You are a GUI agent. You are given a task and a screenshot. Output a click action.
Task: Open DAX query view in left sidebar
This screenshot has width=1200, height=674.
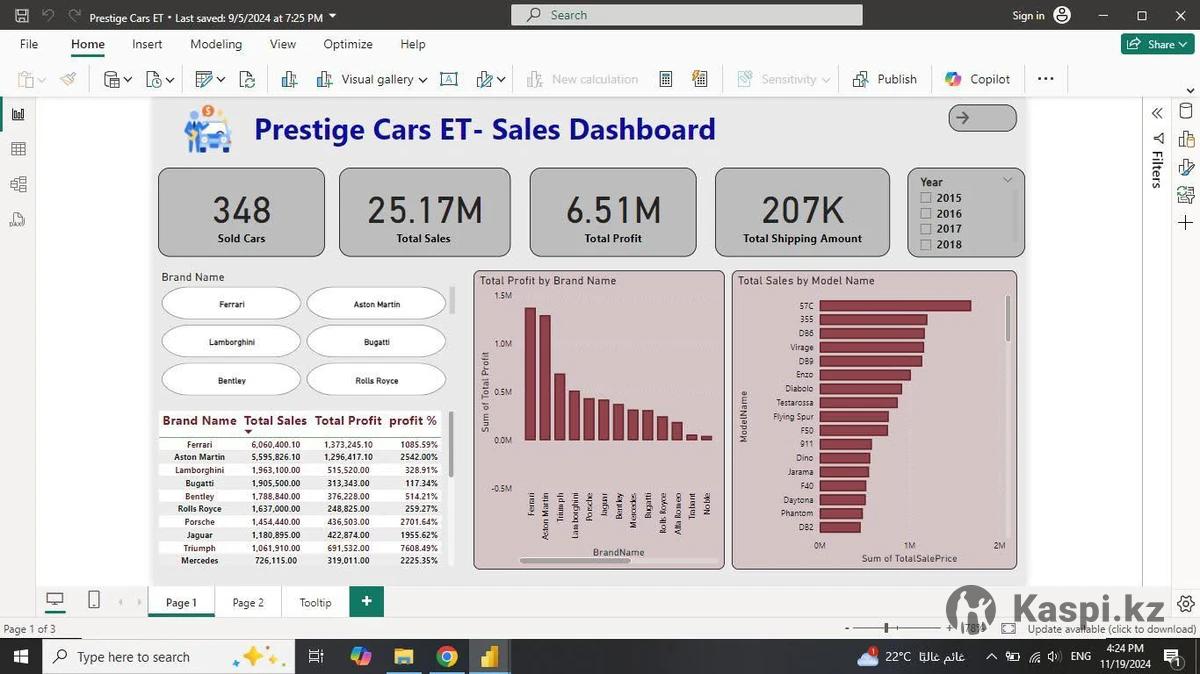18,219
